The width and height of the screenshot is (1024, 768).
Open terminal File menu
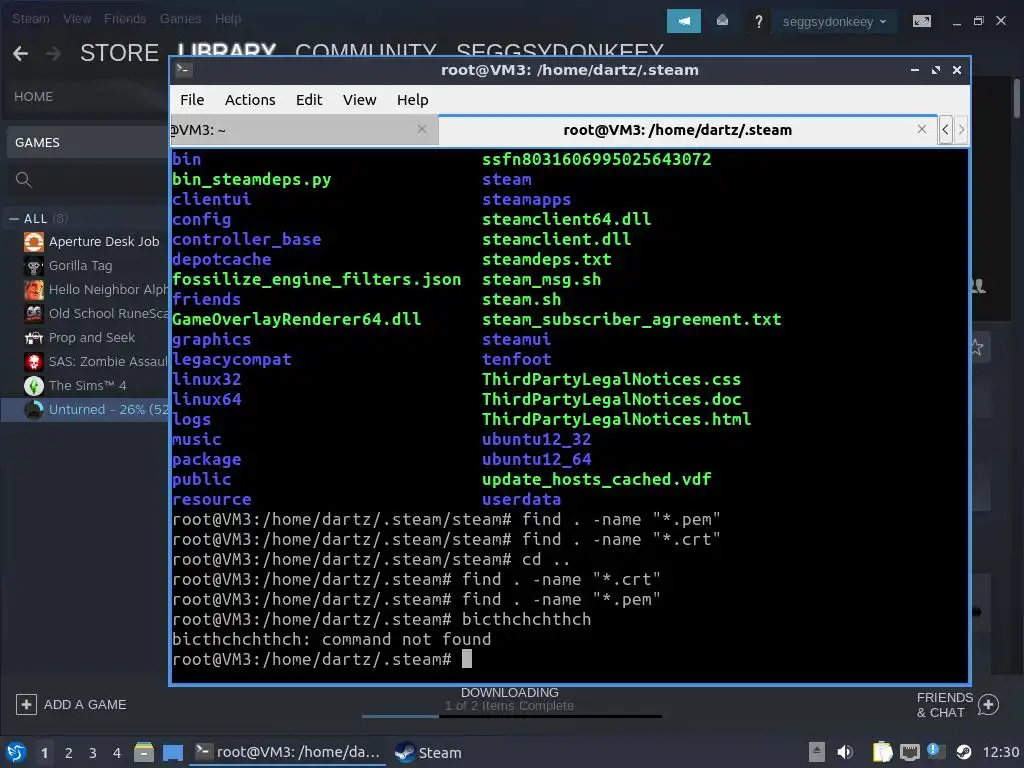(x=192, y=100)
